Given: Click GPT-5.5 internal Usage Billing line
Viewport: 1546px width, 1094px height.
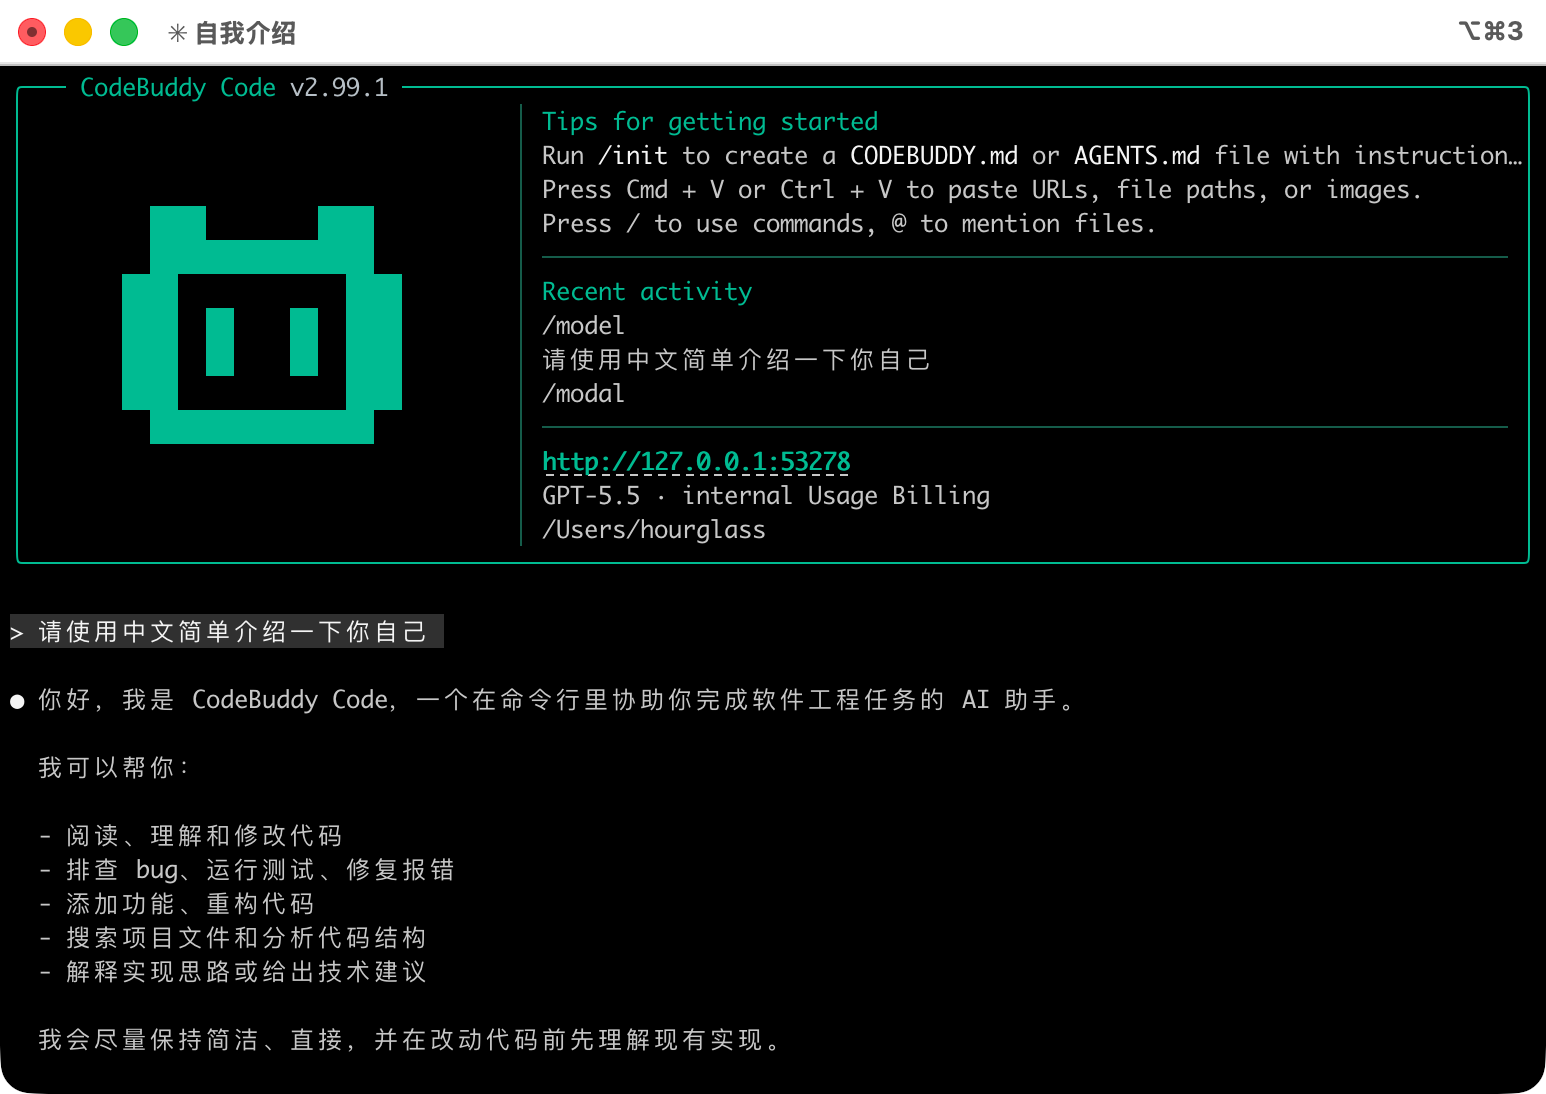Looking at the screenshot, I should pyautogui.click(x=766, y=496).
